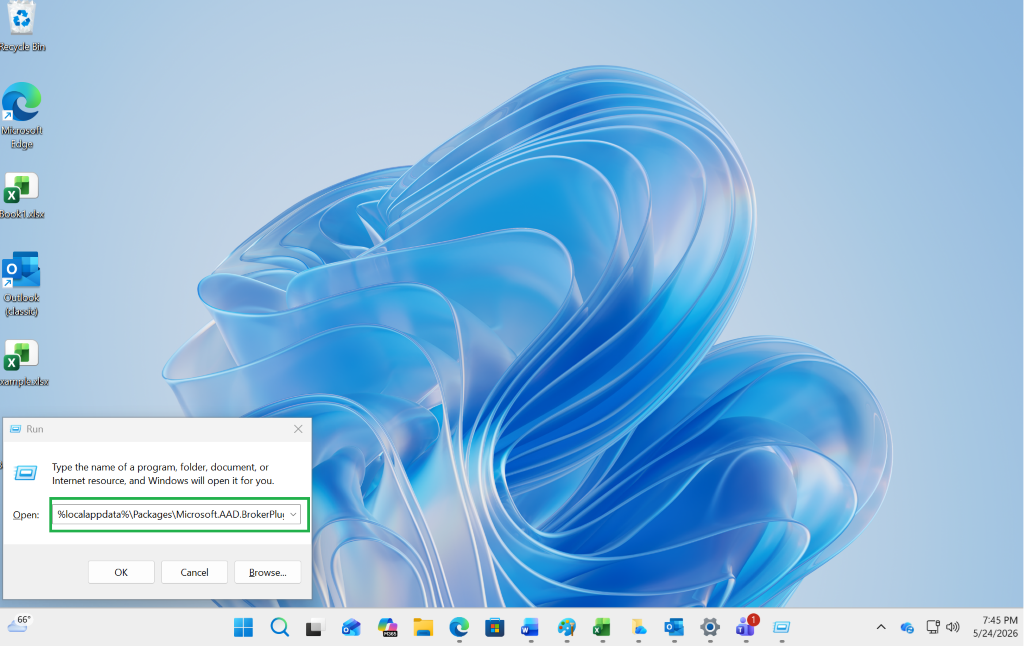1024x646 pixels.
Task: Close the Run dialog with X
Action: 298,429
